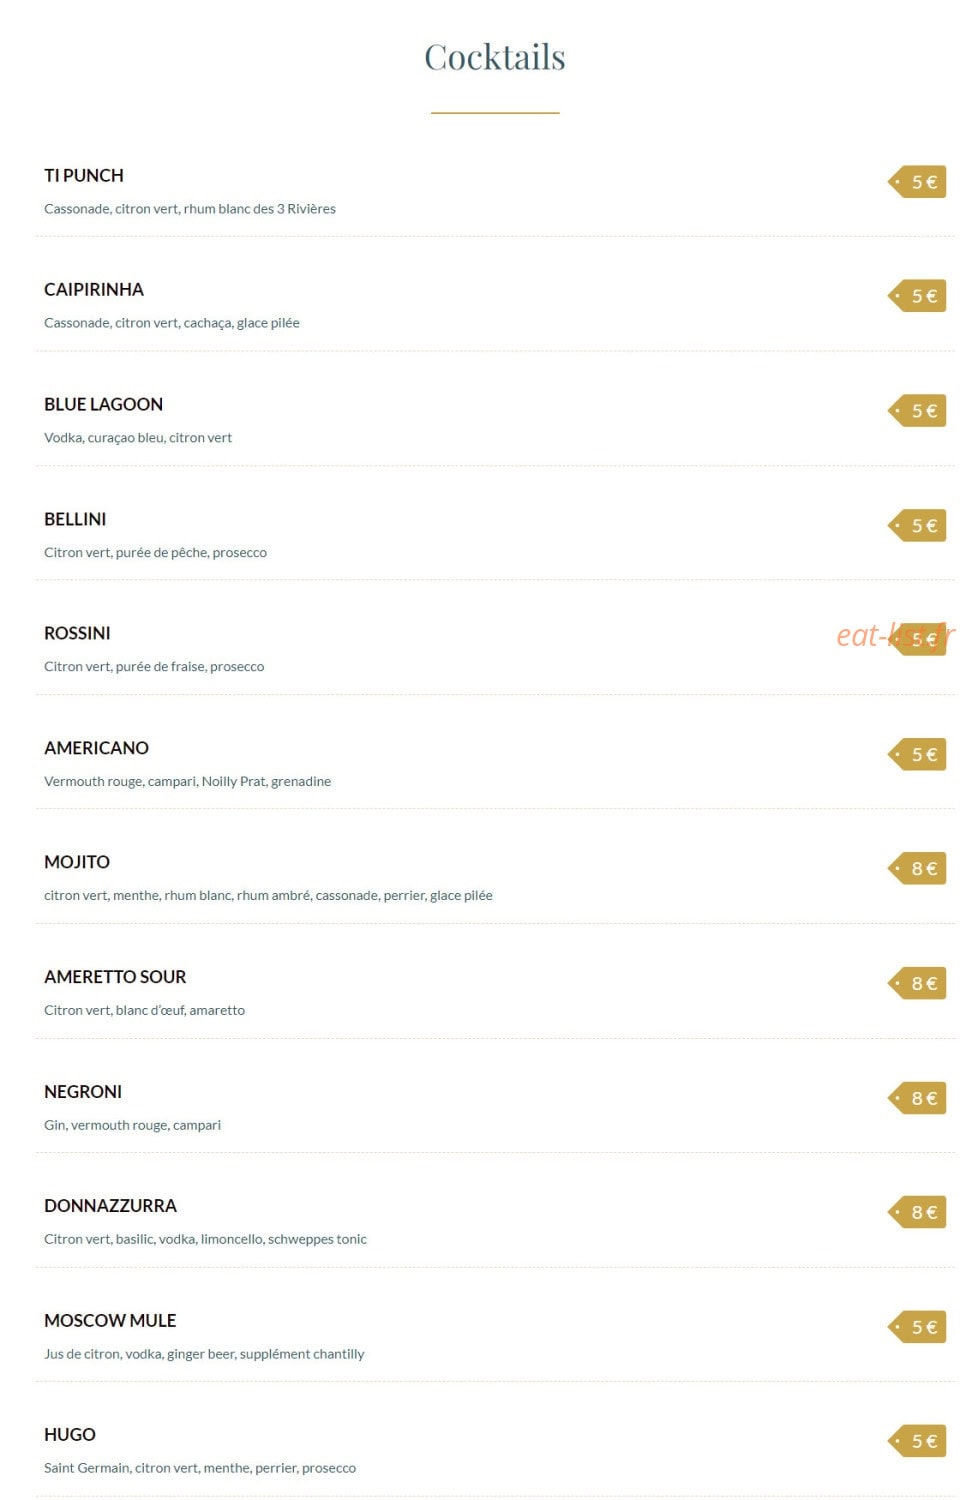Click the Cocktails page heading
Viewport: 978px width, 1500px height.
pos(495,57)
